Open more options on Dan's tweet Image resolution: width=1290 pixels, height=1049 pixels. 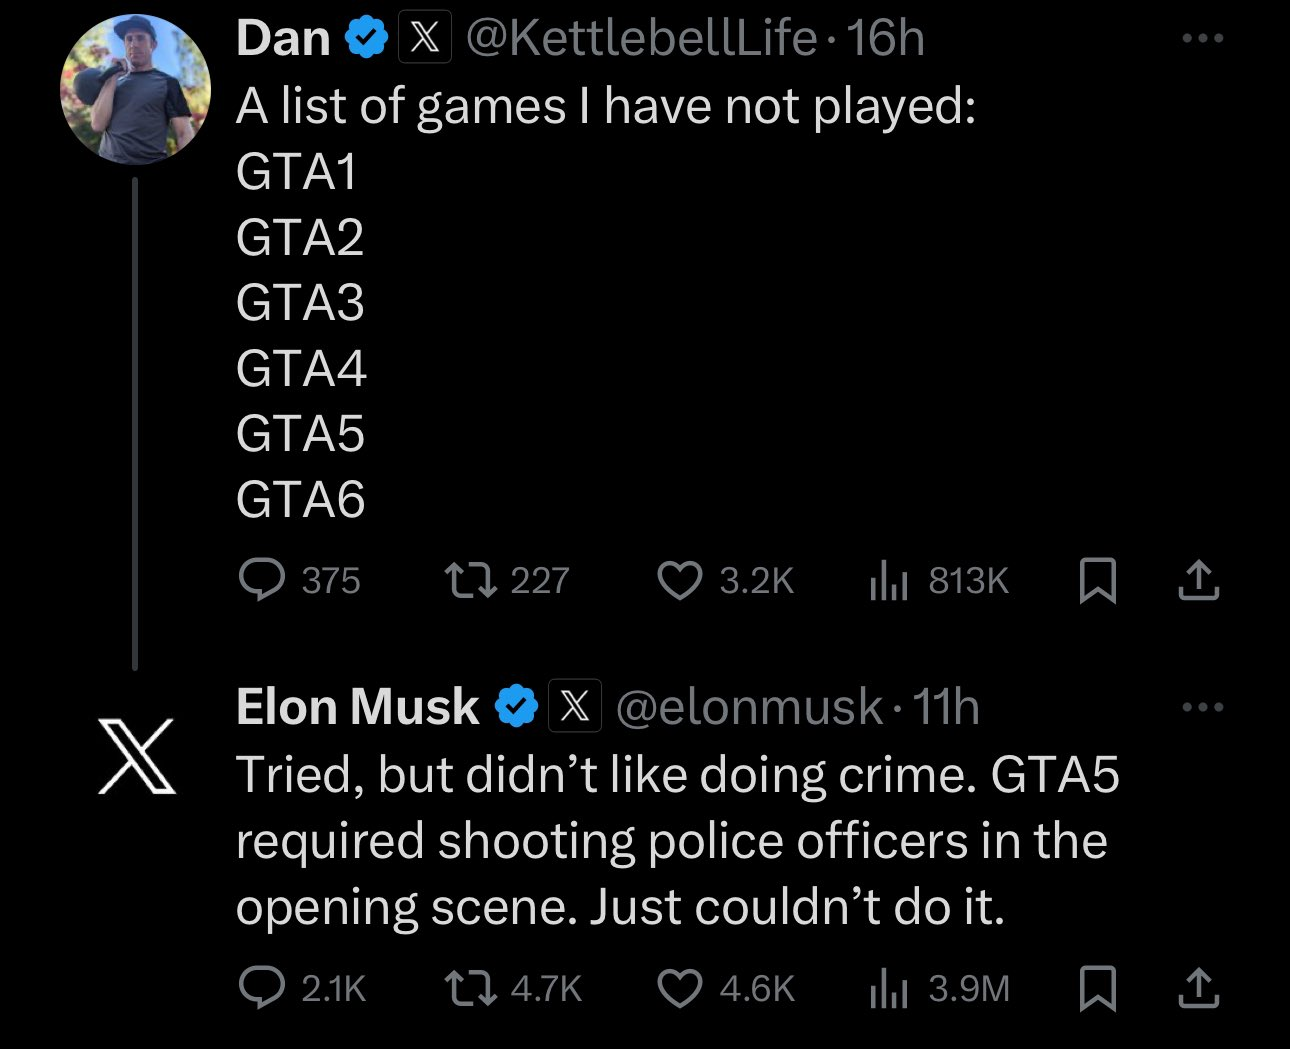(x=1202, y=39)
